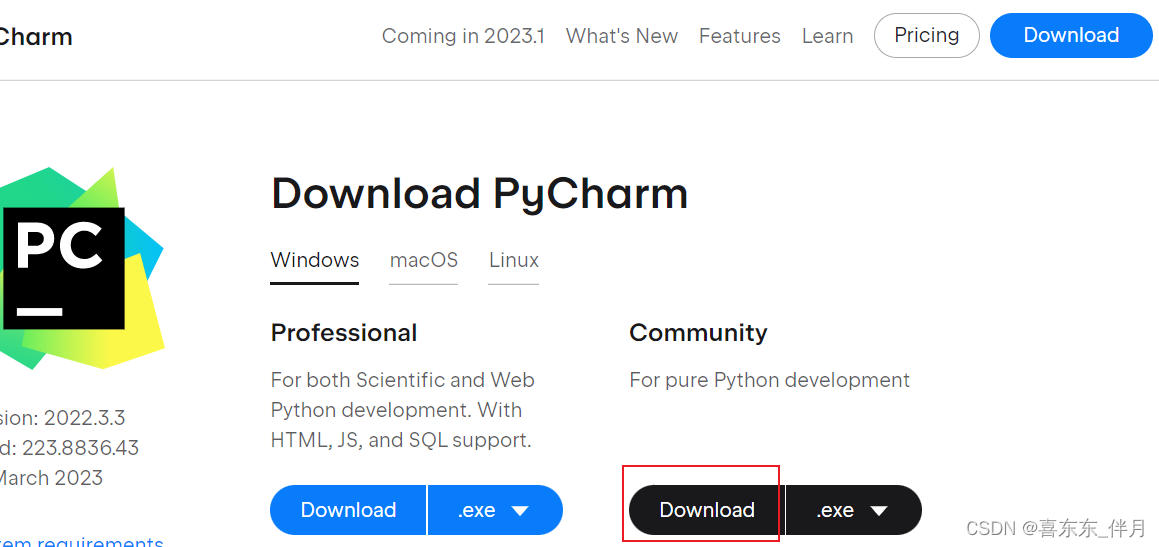The width and height of the screenshot is (1159, 547).
Task: Select the Windows tab
Action: pos(315,261)
